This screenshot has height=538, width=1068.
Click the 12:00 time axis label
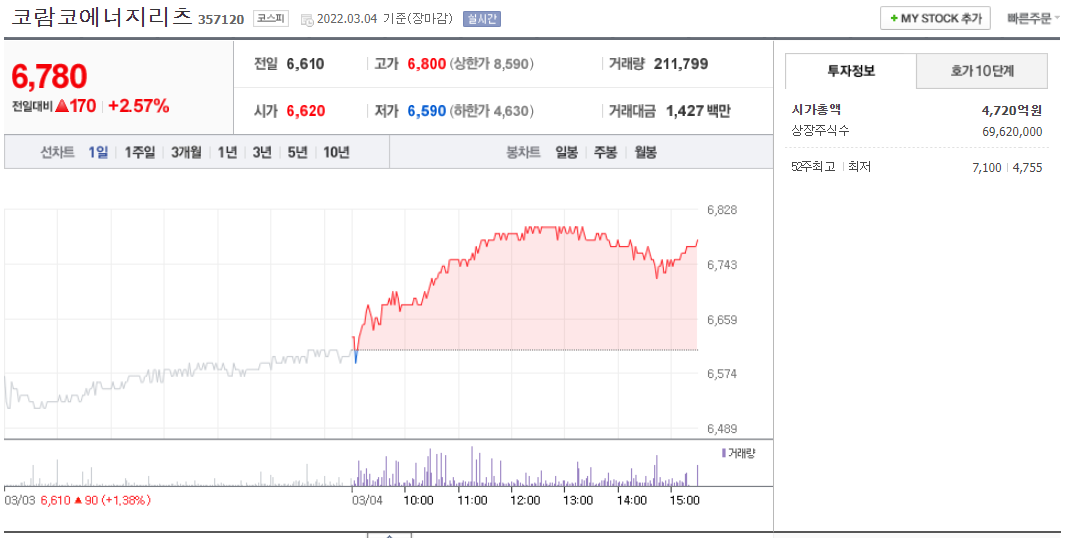click(525, 501)
